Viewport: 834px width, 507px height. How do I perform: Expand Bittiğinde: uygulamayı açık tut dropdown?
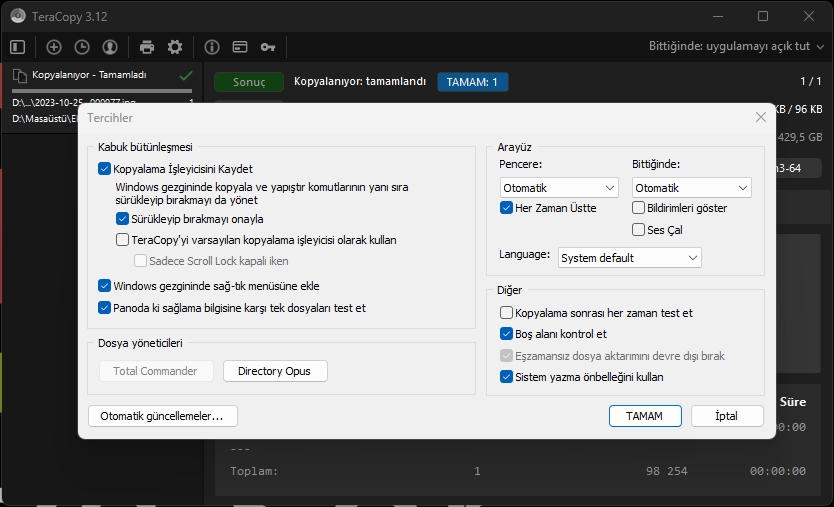click(x=736, y=46)
